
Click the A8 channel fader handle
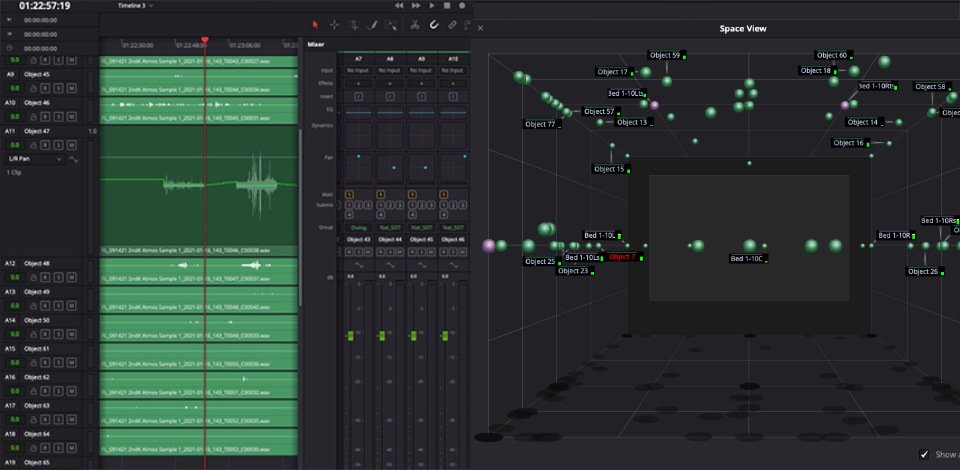coord(382,335)
